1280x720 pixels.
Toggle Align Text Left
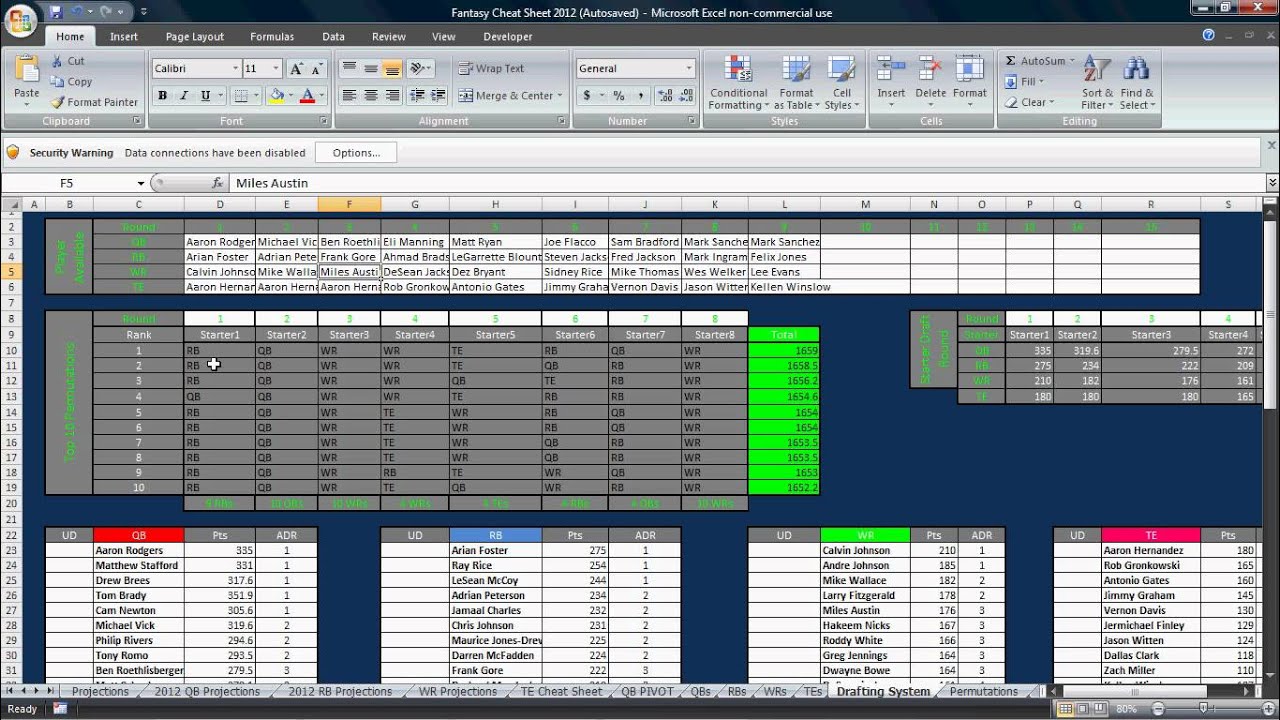[x=349, y=96]
